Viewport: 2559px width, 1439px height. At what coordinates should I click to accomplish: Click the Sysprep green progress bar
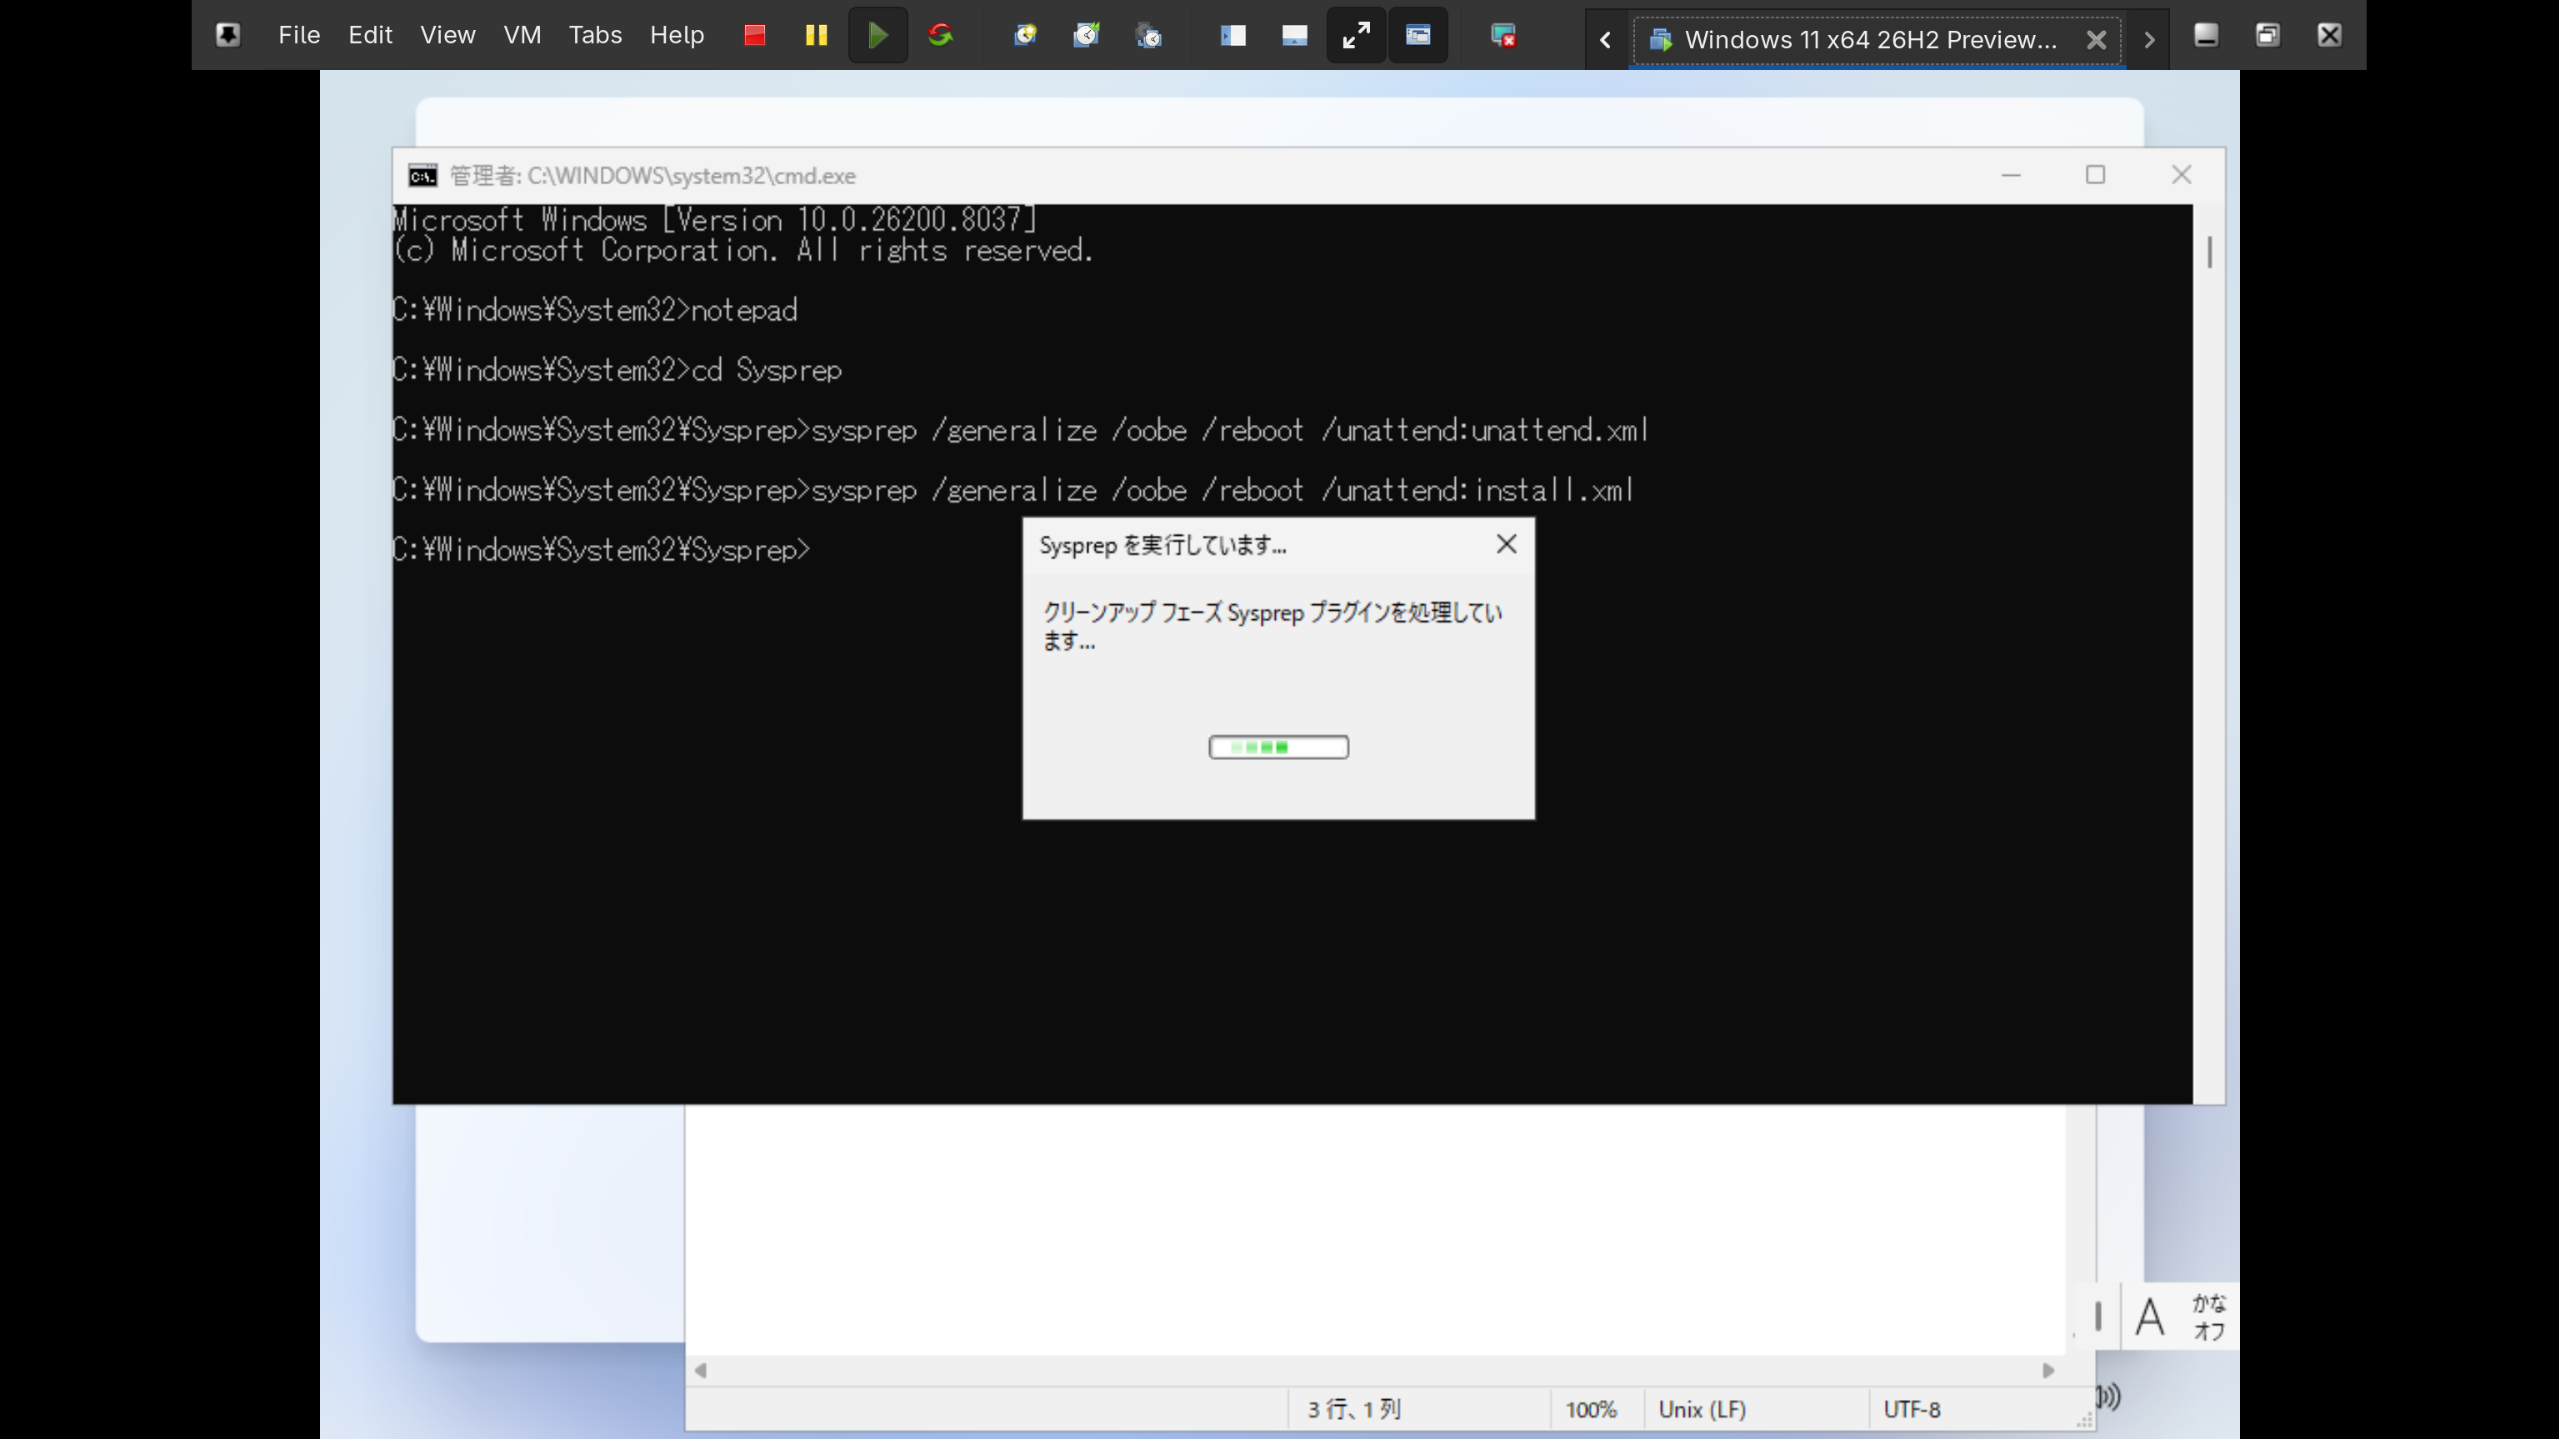pyautogui.click(x=1278, y=747)
